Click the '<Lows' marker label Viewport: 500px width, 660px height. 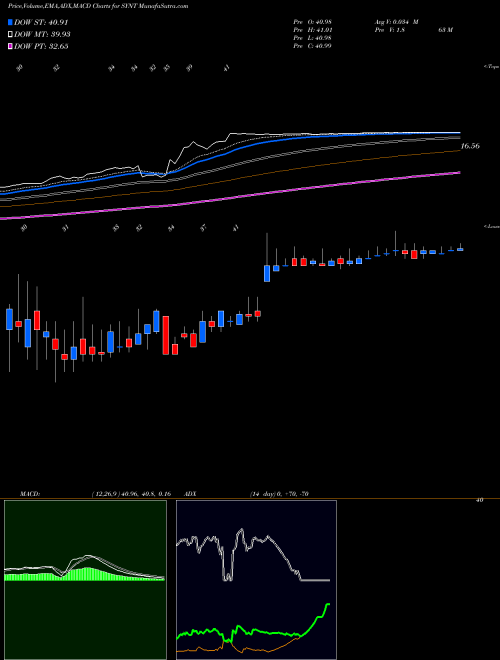click(491, 226)
